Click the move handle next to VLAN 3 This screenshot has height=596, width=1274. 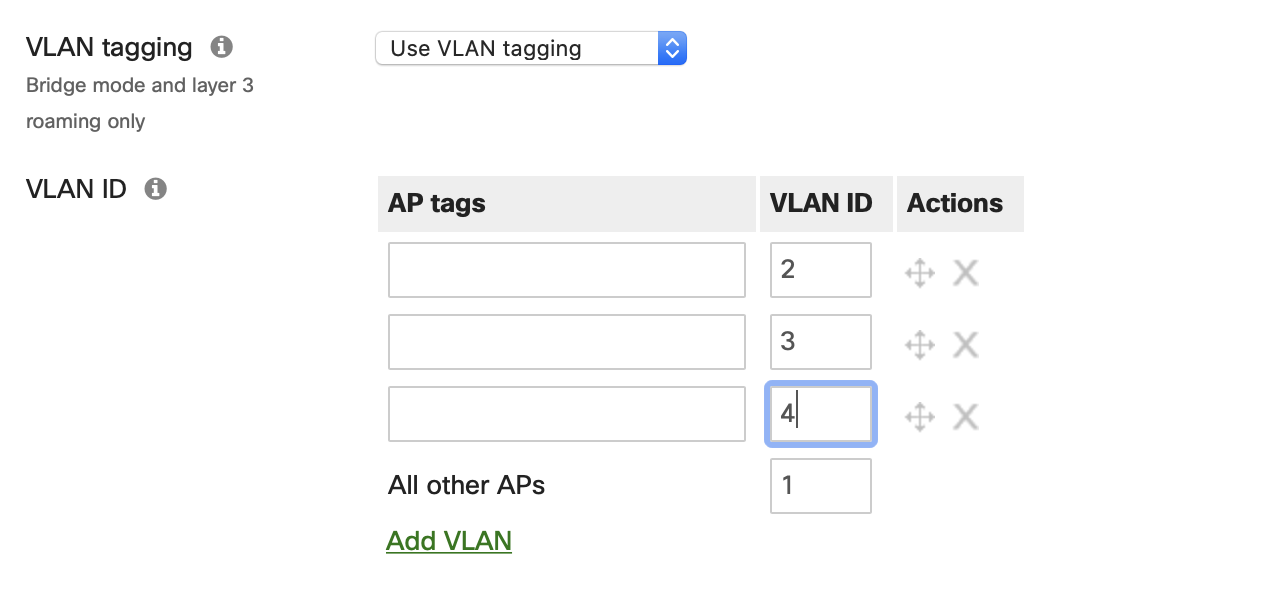pos(919,344)
